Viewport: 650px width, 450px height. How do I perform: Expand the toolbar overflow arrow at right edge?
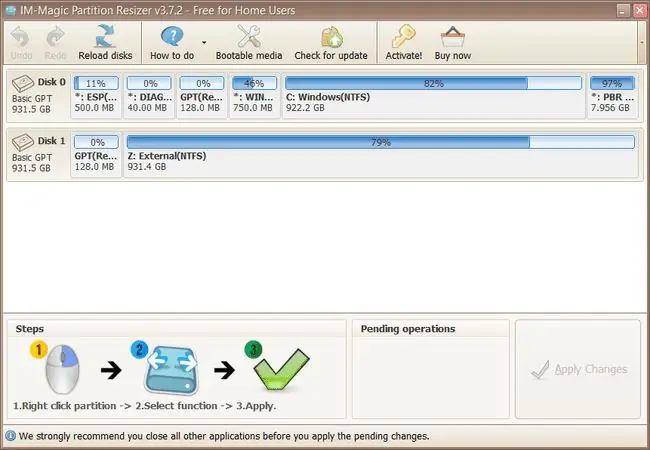coord(643,42)
